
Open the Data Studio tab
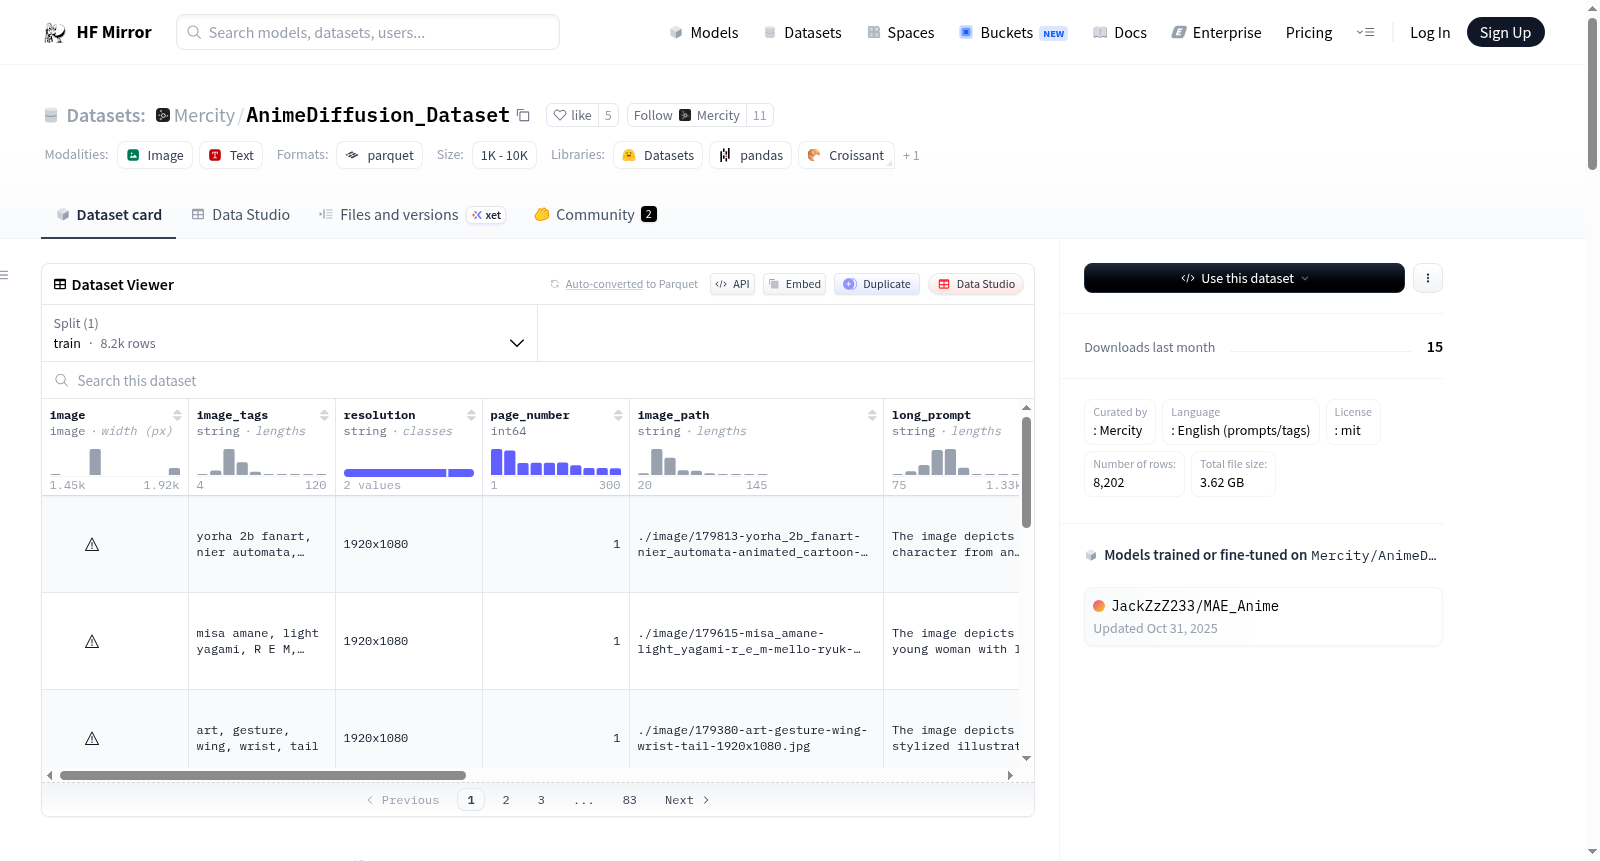[241, 215]
